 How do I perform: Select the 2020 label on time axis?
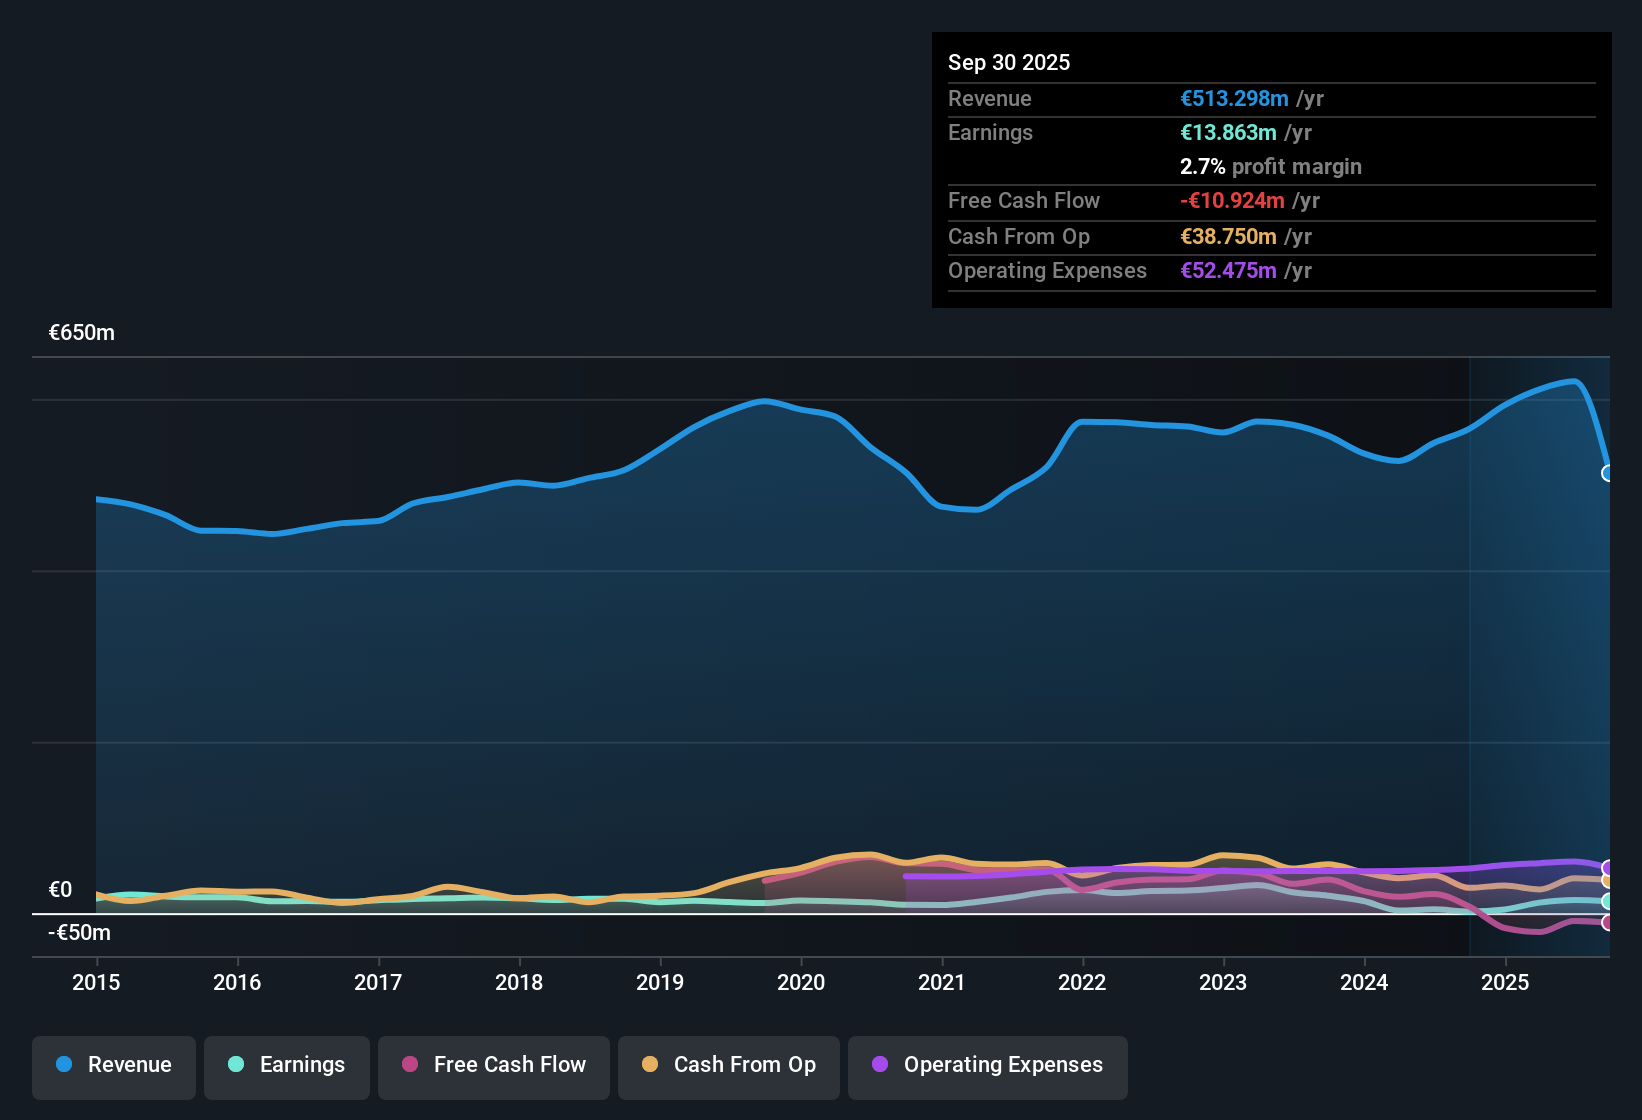pyautogui.click(x=801, y=983)
